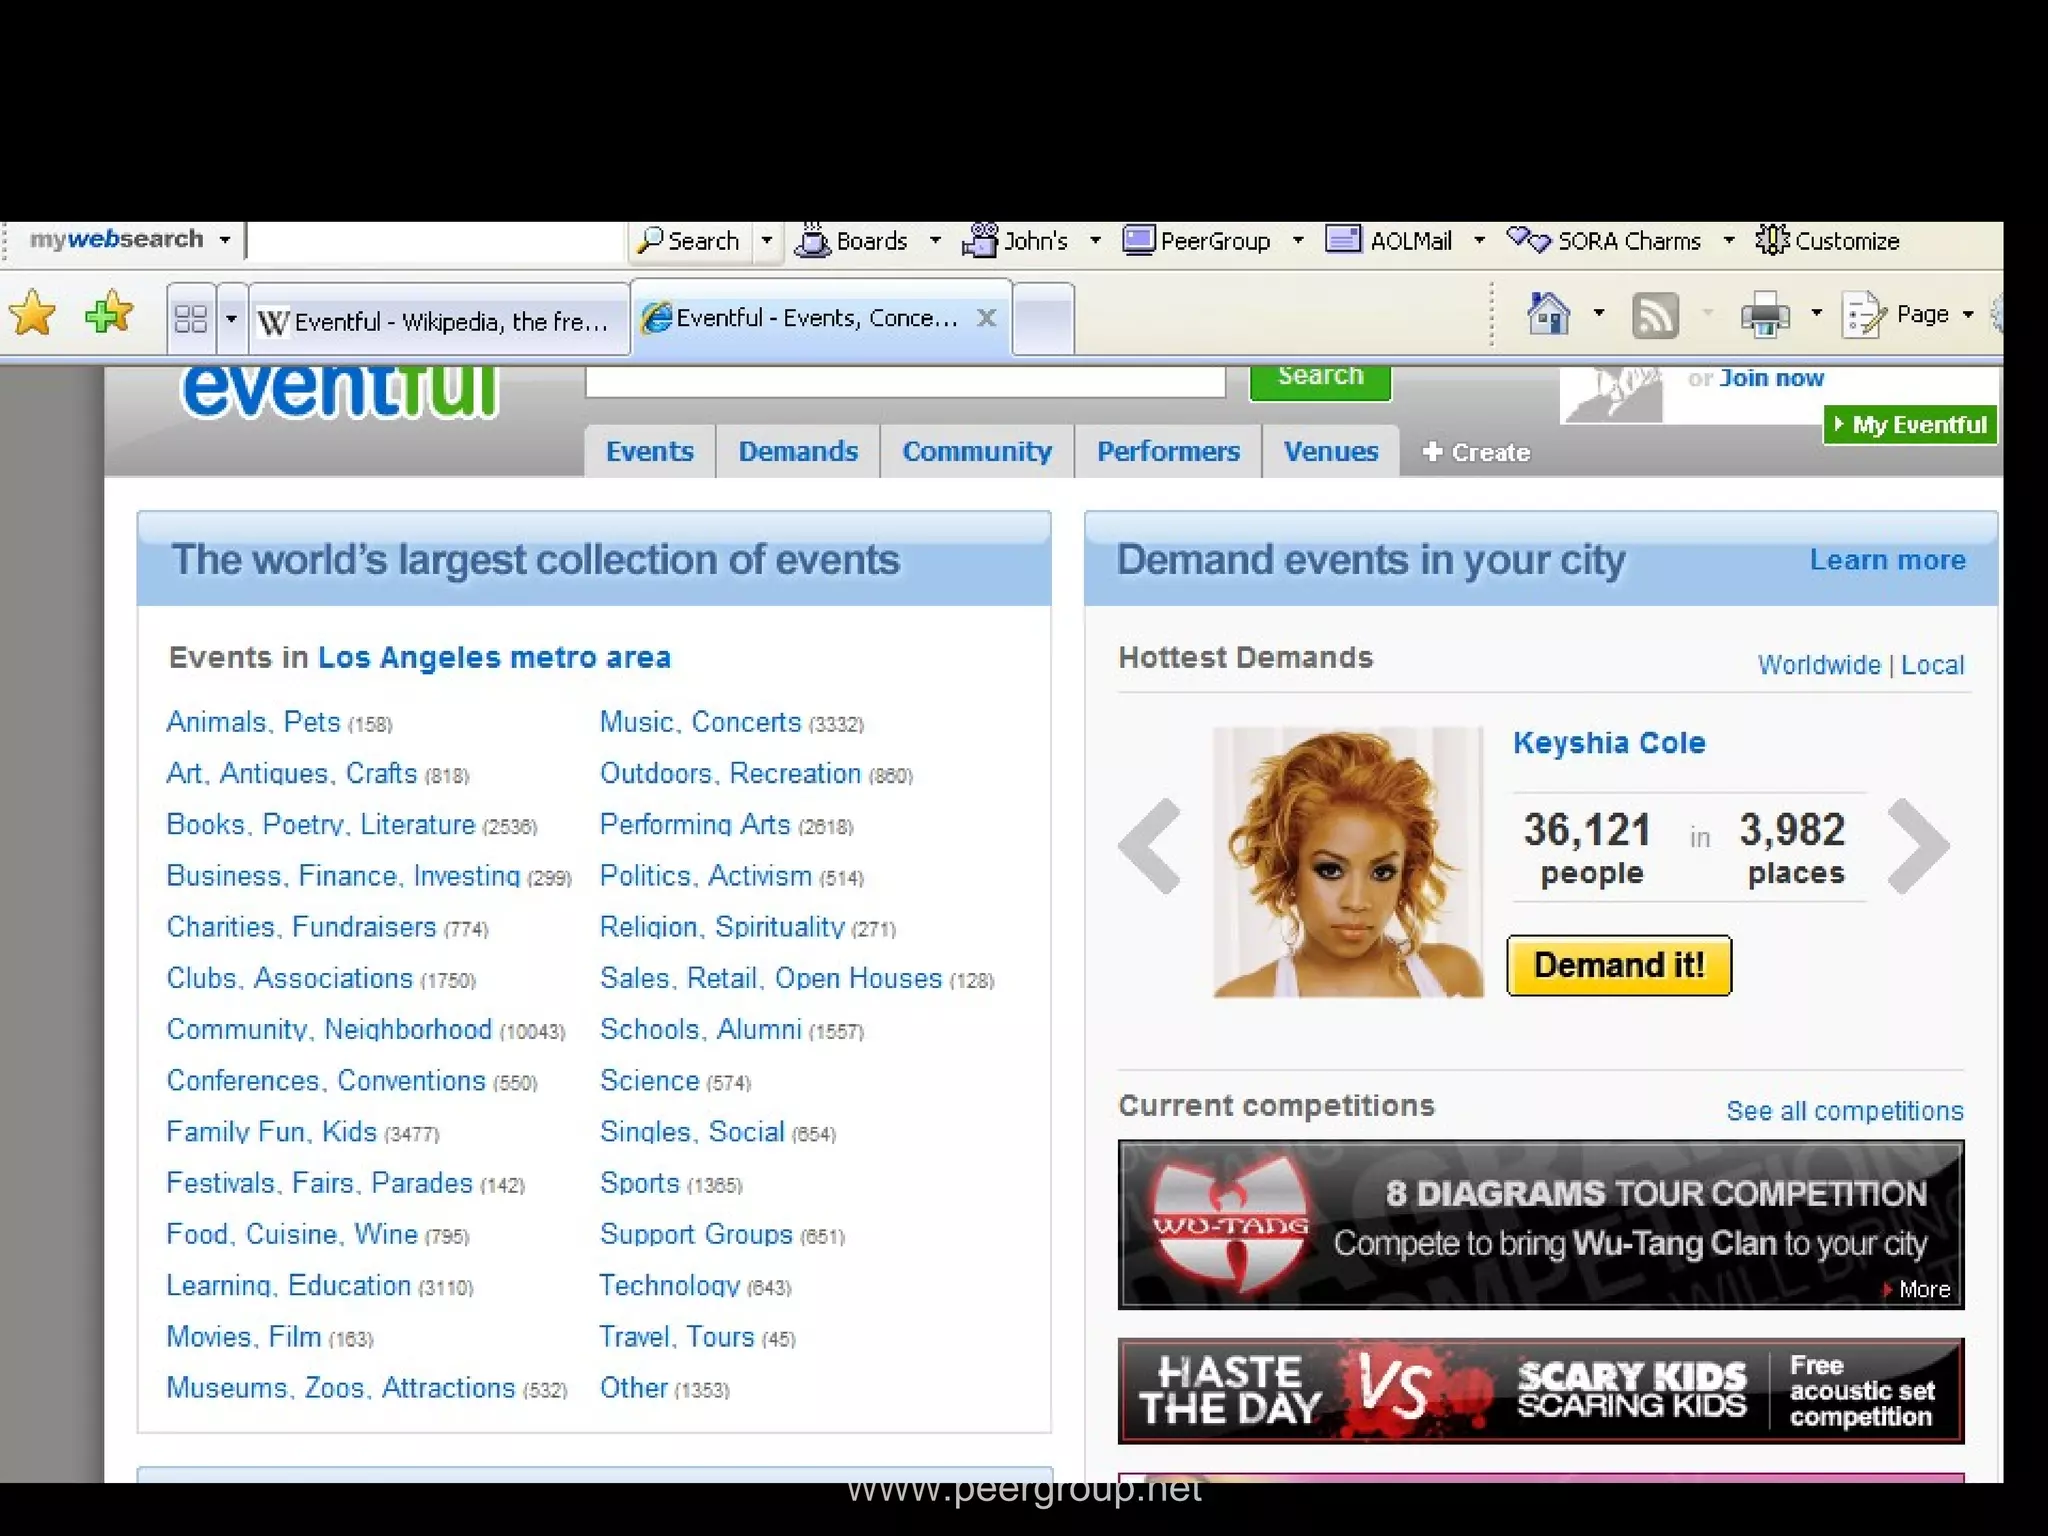Click the Customize gear icon
The image size is (2048, 1536).
[1773, 241]
